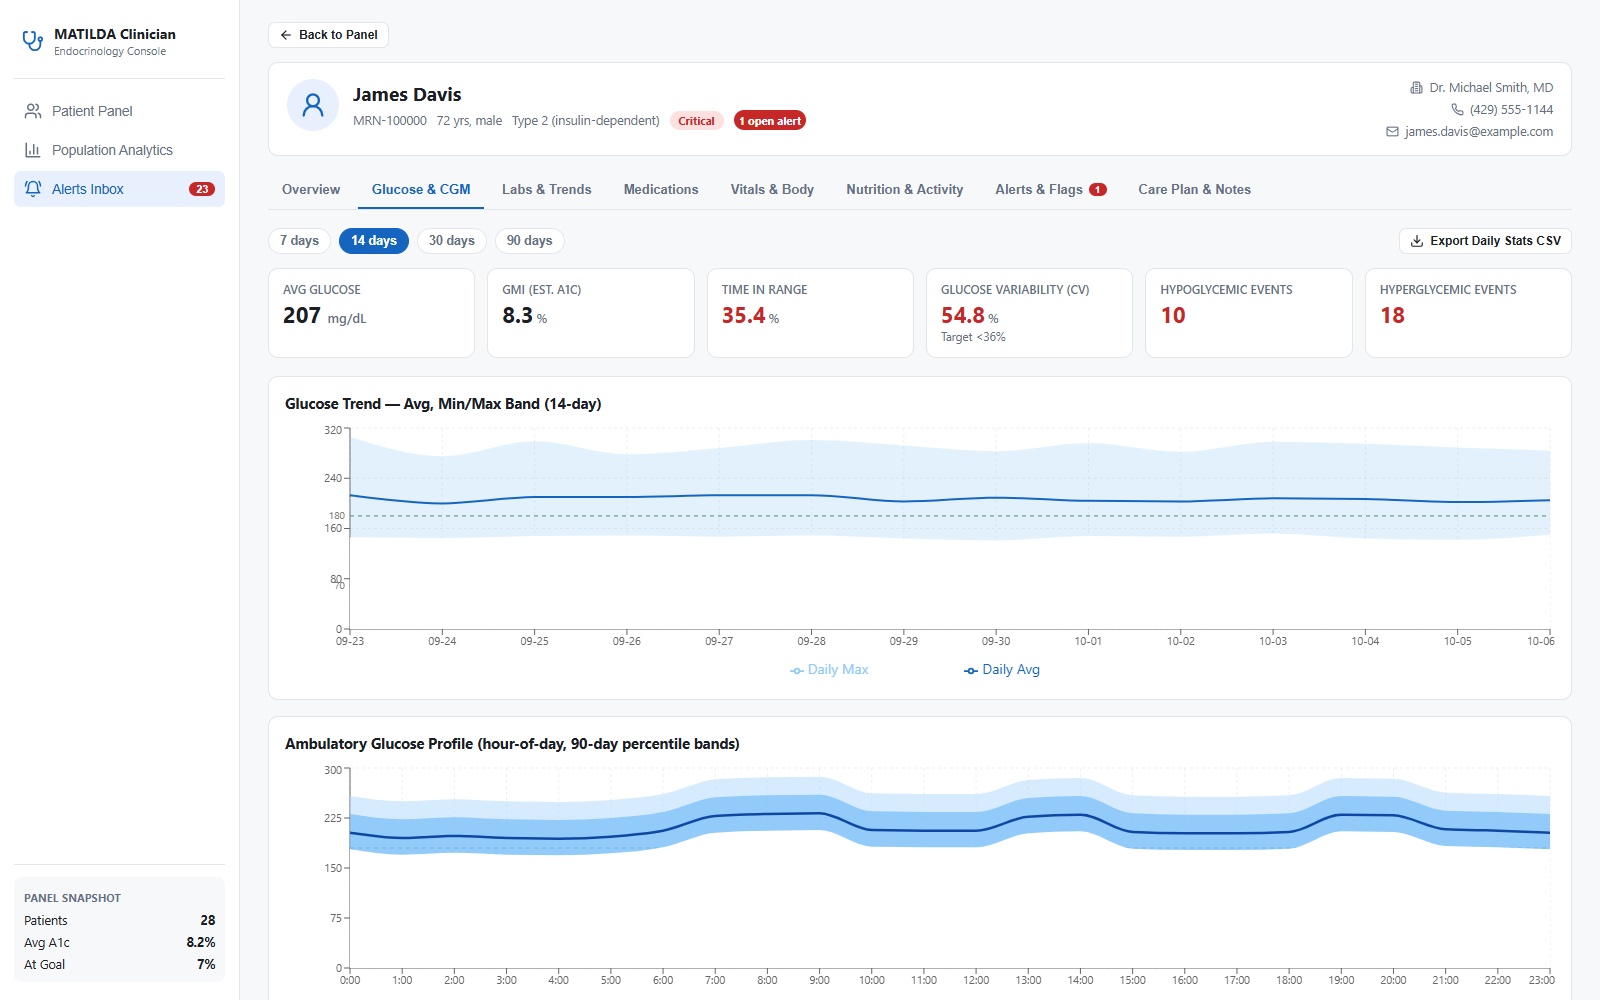Image resolution: width=1600 pixels, height=1000 pixels.
Task: Select the 14 days range
Action: 374,241
